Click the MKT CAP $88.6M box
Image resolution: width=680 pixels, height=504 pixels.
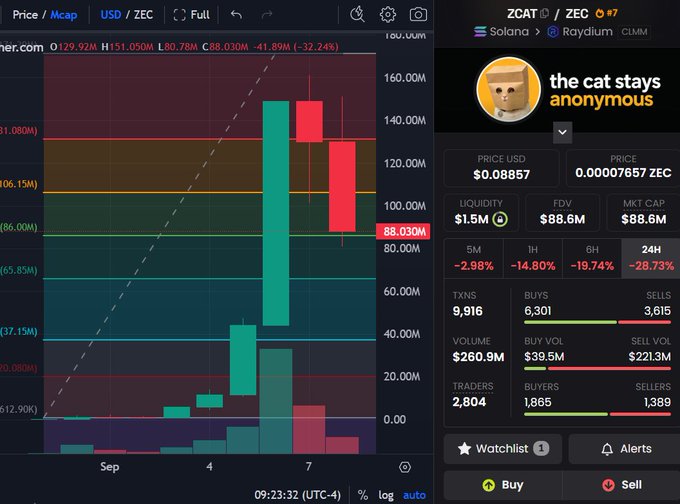click(644, 213)
